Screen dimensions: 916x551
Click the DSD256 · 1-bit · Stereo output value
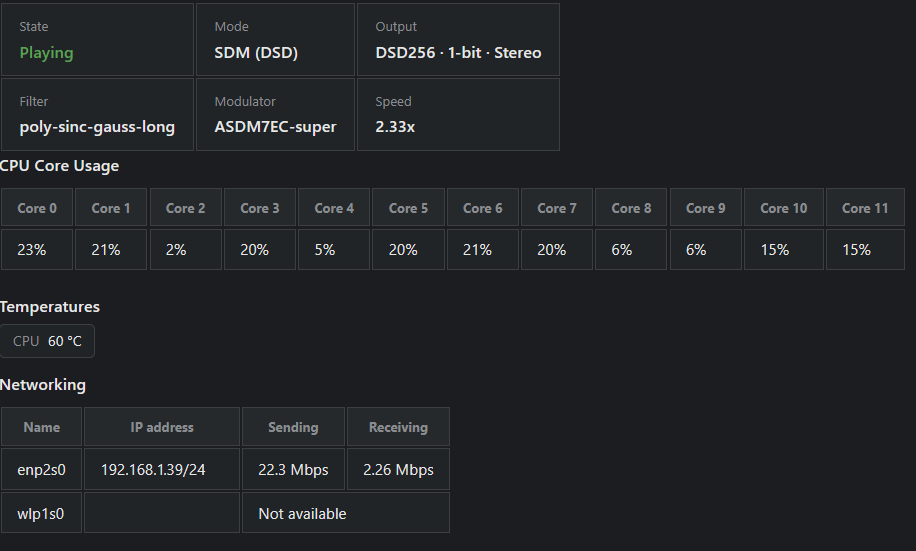click(458, 53)
